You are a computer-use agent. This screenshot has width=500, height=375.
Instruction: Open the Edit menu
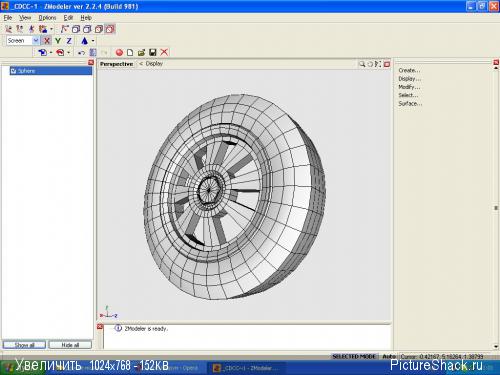point(68,18)
